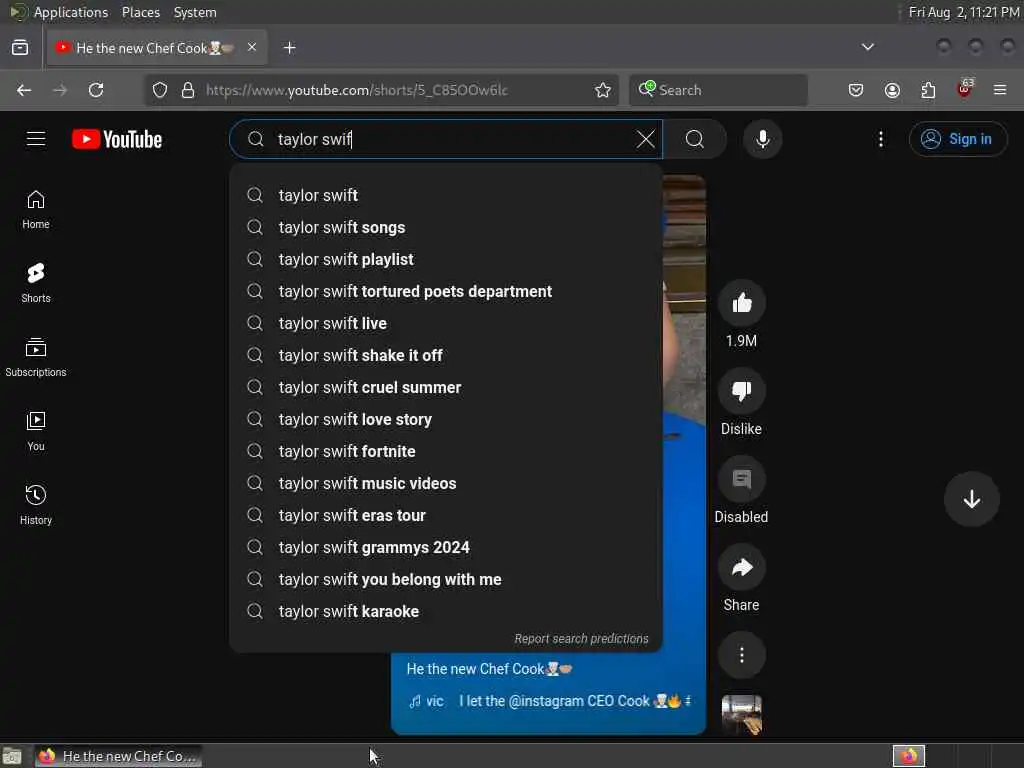
Task: Open the short's three-dot more actions menu
Action: point(741,655)
